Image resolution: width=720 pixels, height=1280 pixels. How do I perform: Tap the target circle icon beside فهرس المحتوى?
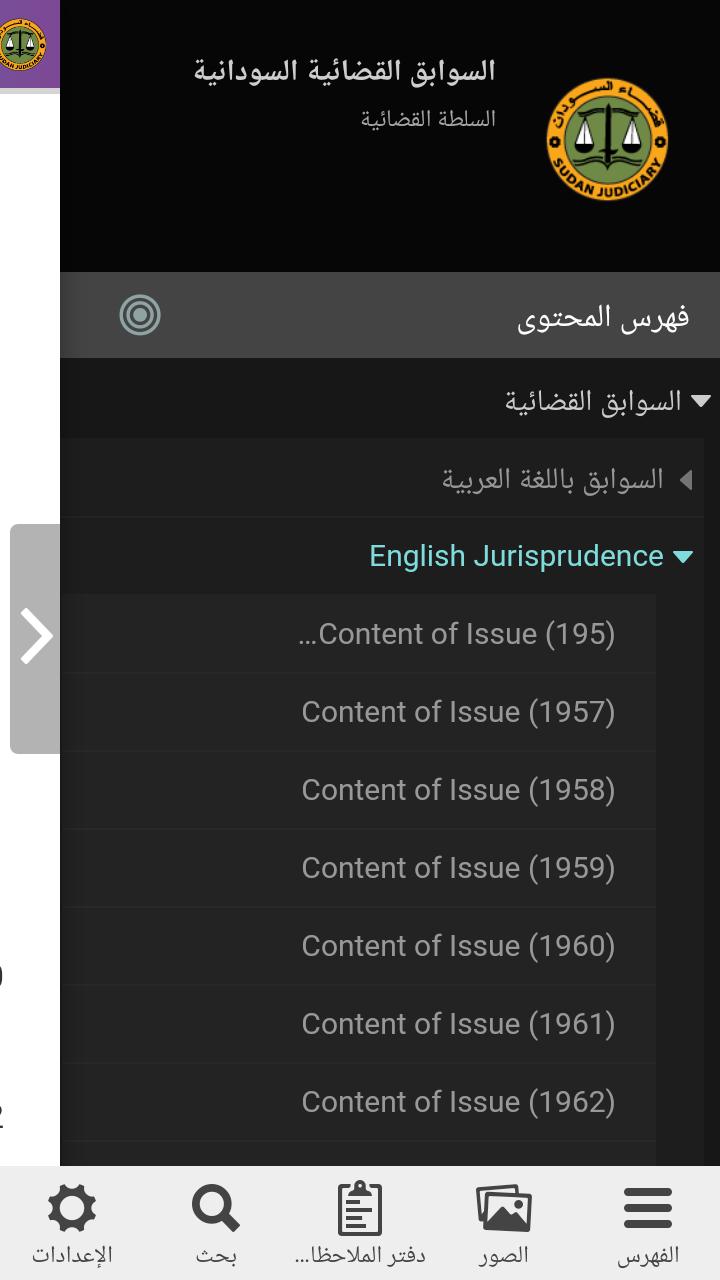[x=140, y=315]
